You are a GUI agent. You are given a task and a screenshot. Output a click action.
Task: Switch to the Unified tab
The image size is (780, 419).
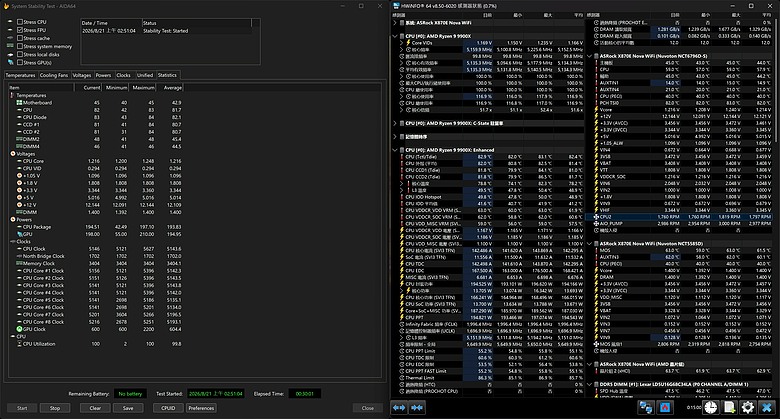point(145,75)
